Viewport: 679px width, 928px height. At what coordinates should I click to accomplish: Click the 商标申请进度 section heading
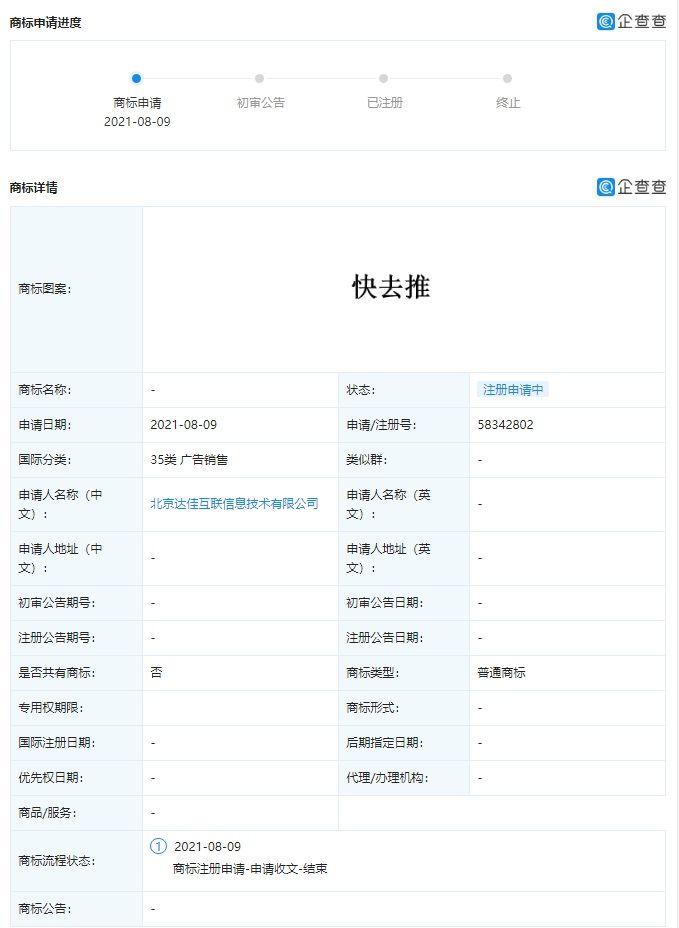pos(46,22)
